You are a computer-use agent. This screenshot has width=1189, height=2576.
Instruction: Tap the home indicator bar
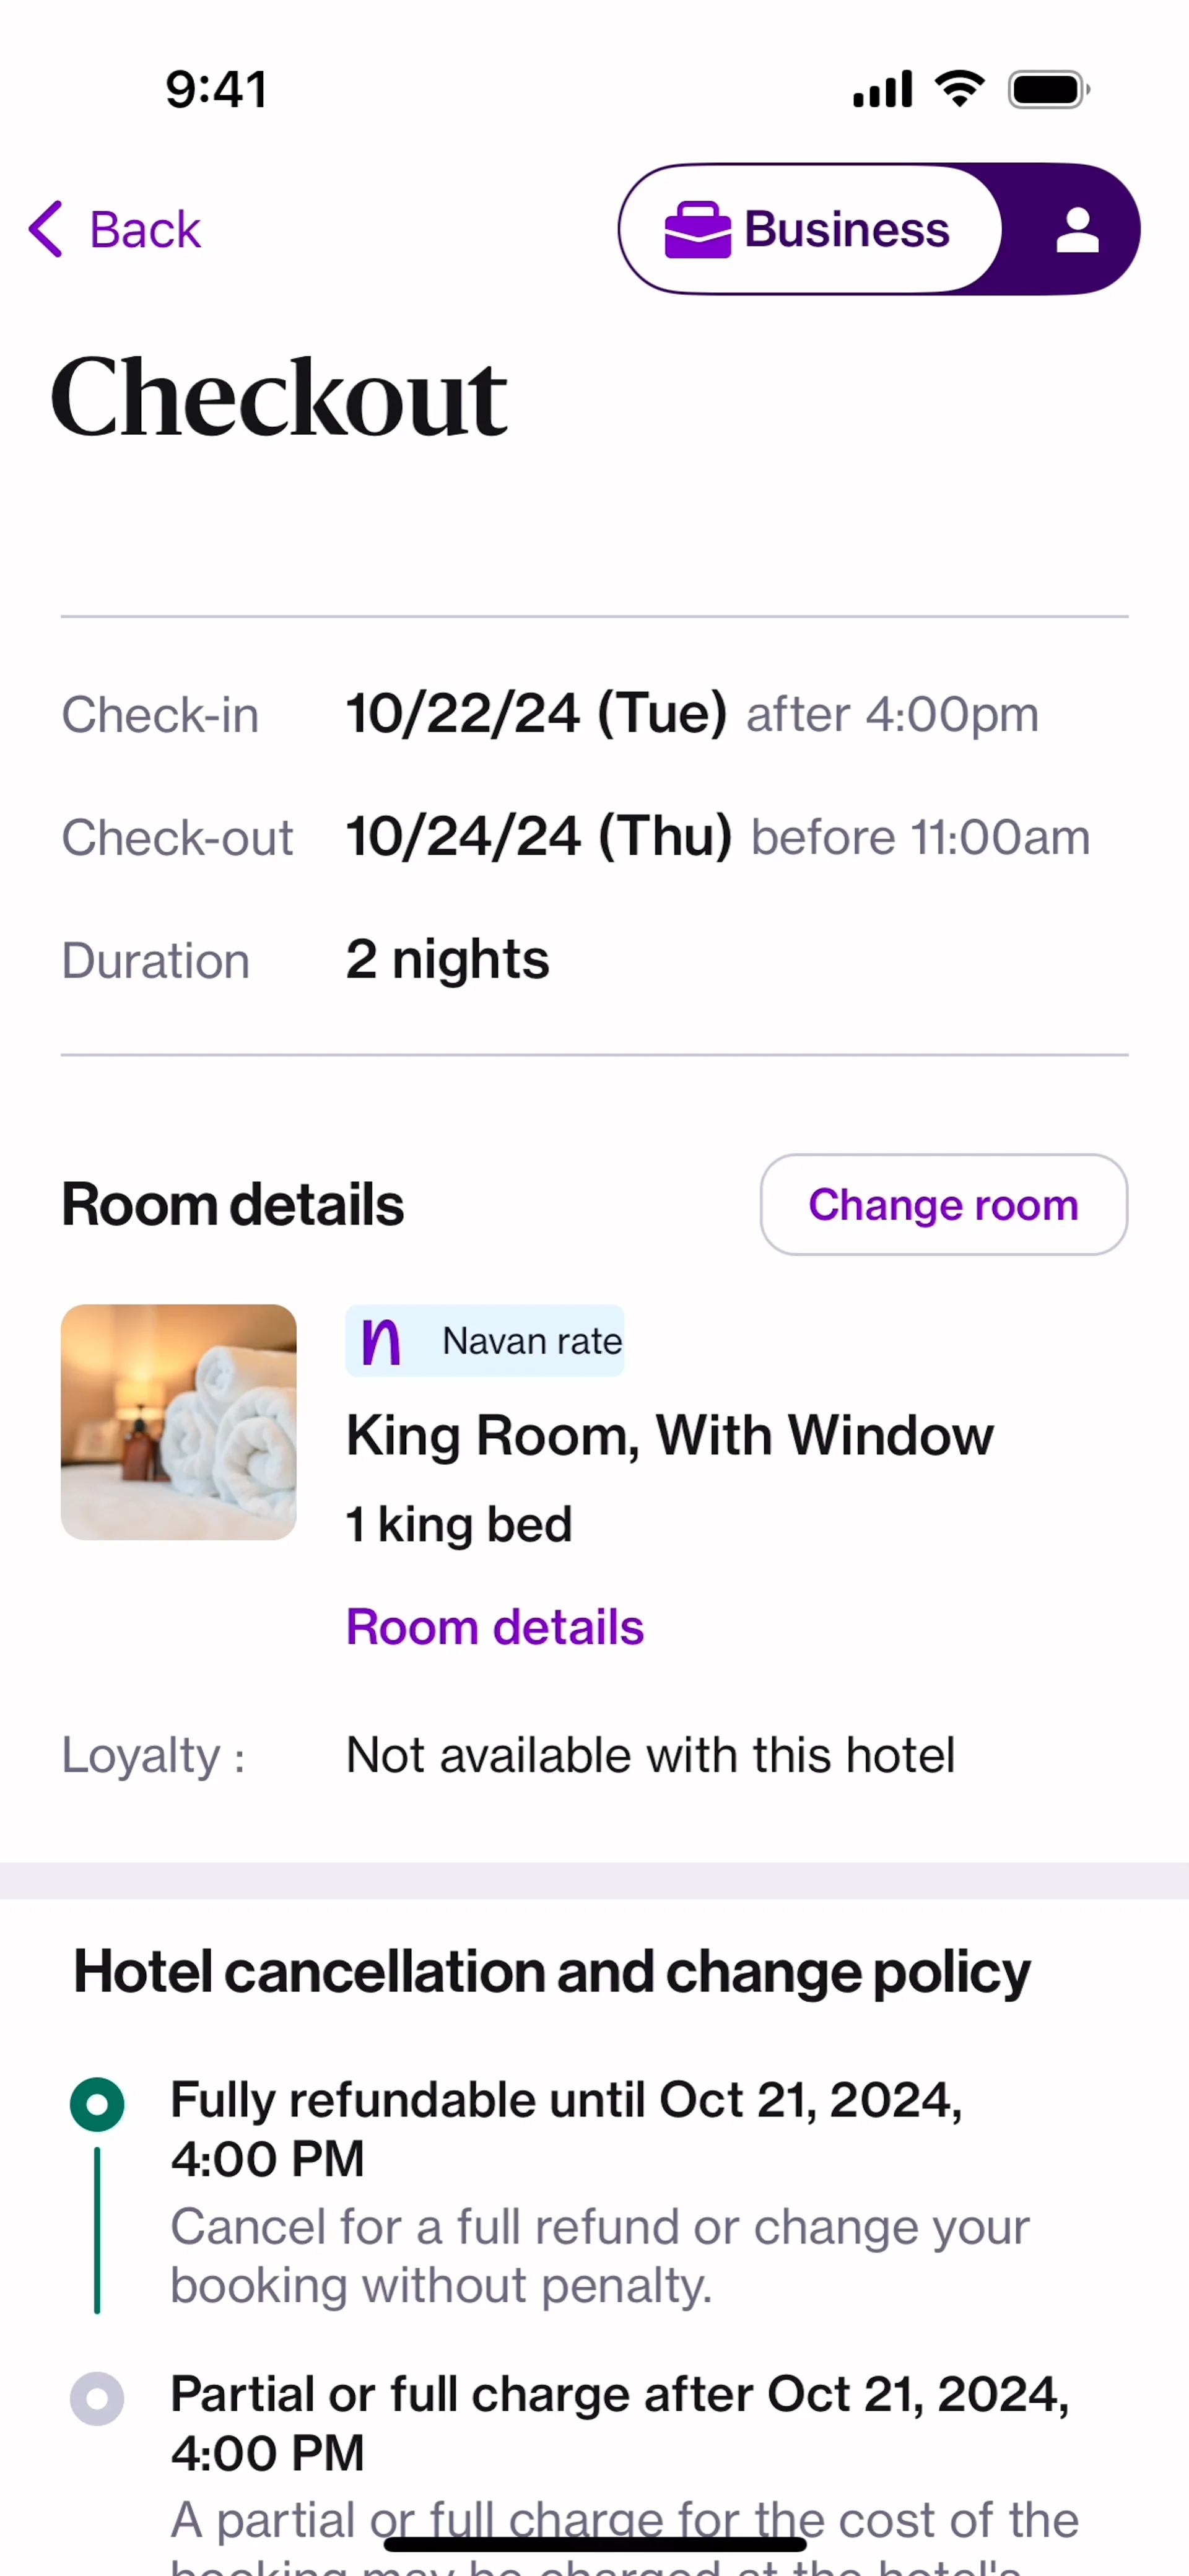pyautogui.click(x=595, y=2544)
